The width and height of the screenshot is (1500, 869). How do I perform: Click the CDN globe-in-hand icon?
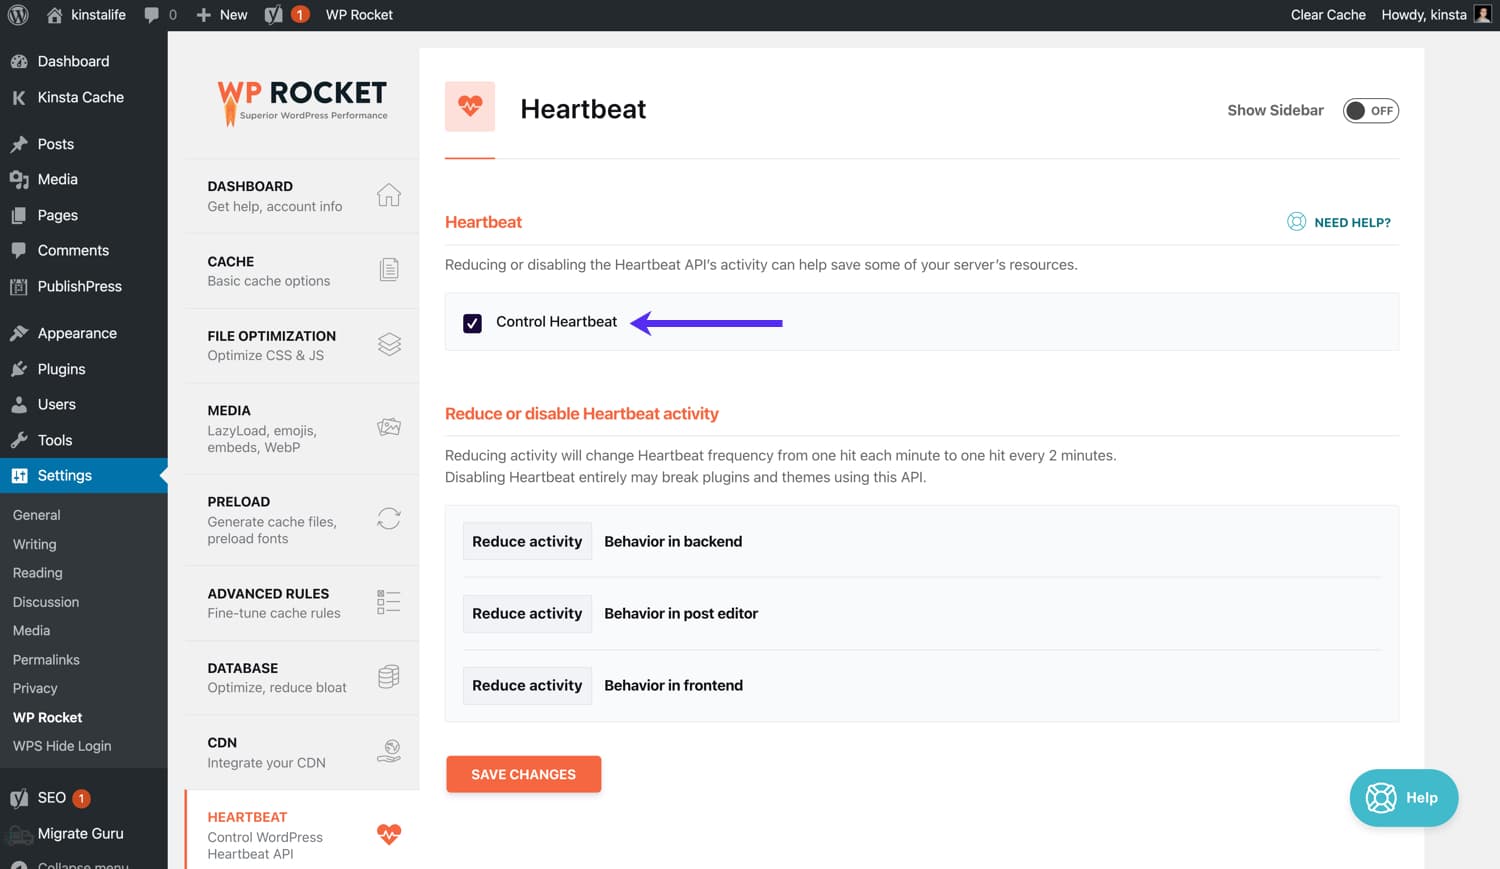point(389,751)
